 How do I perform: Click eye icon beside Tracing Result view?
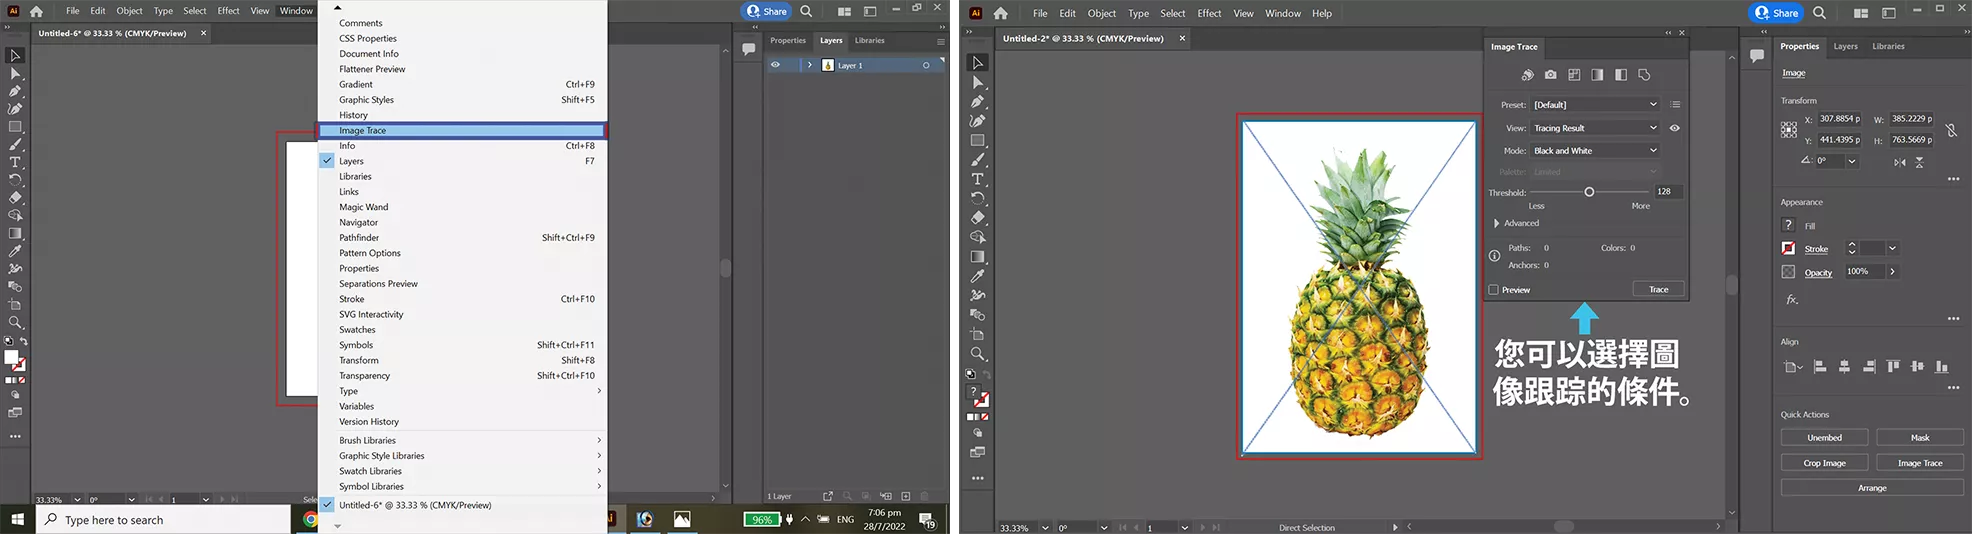1674,128
